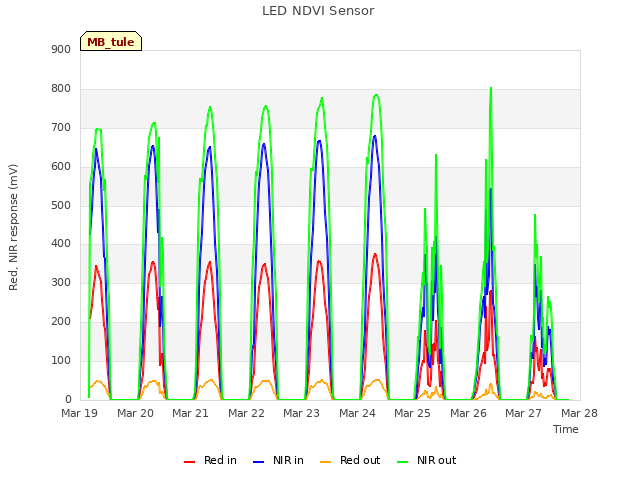Click the orange Red out legend swatch
Viewport: 640px width, 480px height.
click(325, 462)
